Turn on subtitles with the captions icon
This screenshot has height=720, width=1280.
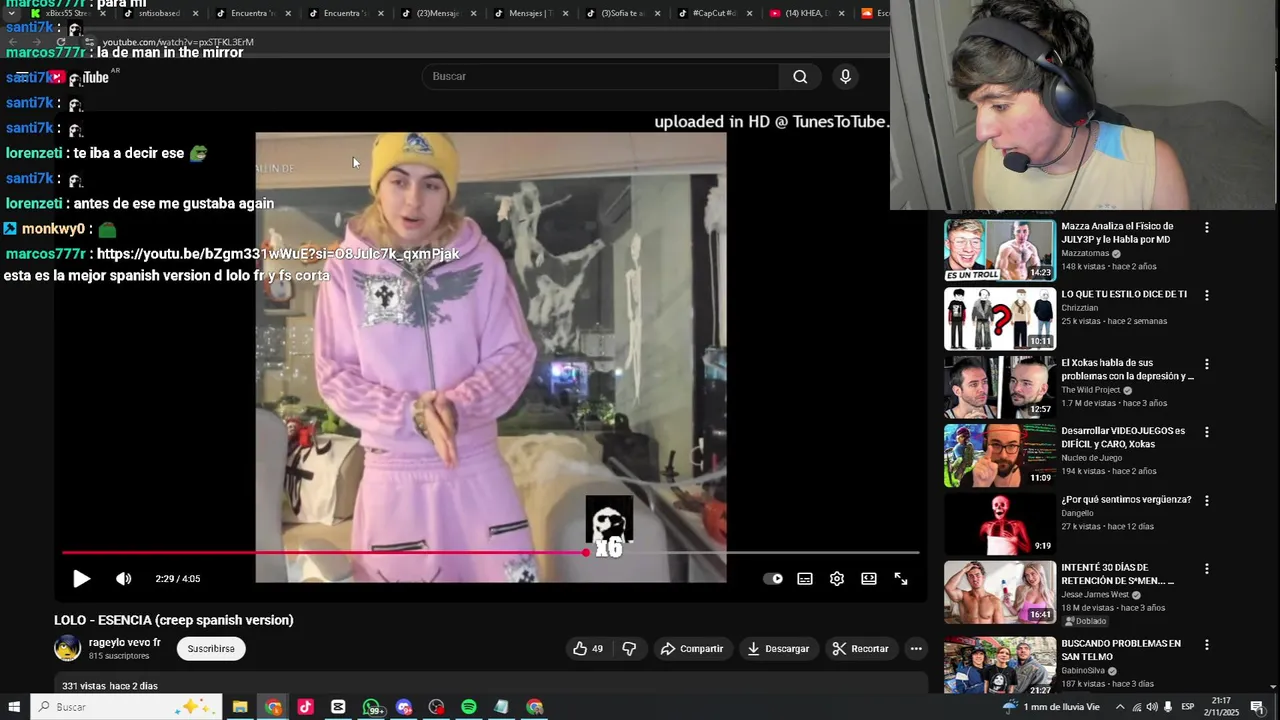coord(805,579)
